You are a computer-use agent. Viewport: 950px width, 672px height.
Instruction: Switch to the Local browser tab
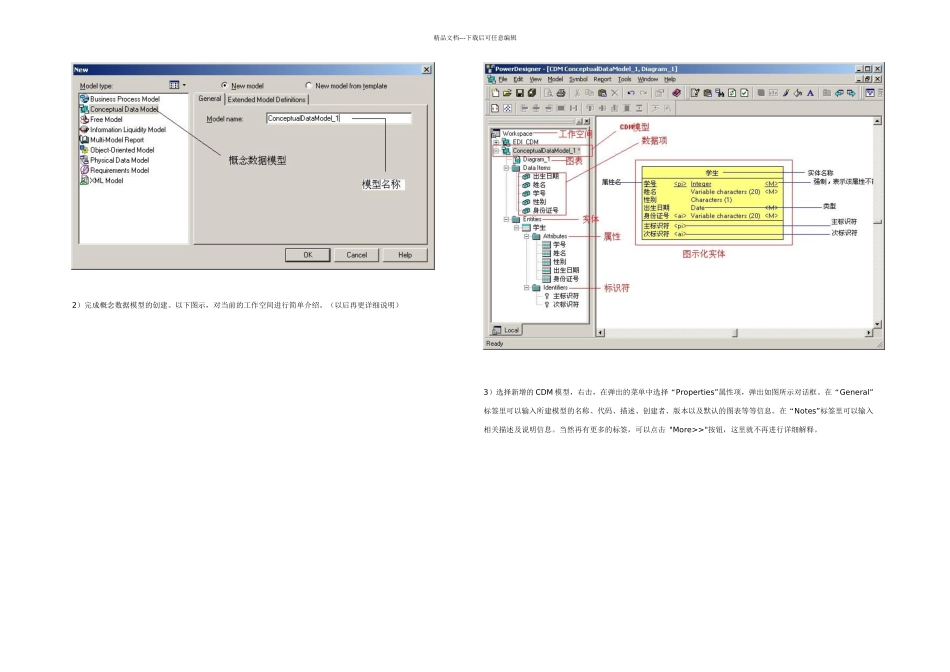507,330
